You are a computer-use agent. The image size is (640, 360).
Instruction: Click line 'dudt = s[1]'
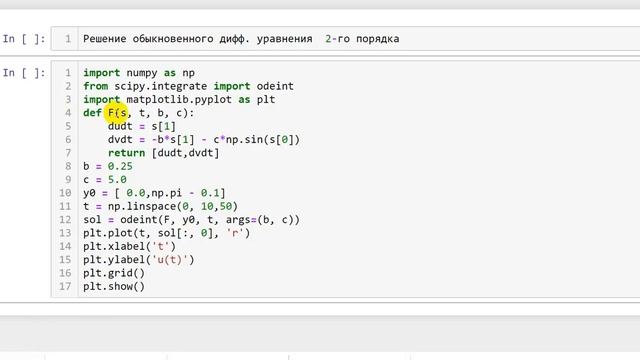pos(142,126)
